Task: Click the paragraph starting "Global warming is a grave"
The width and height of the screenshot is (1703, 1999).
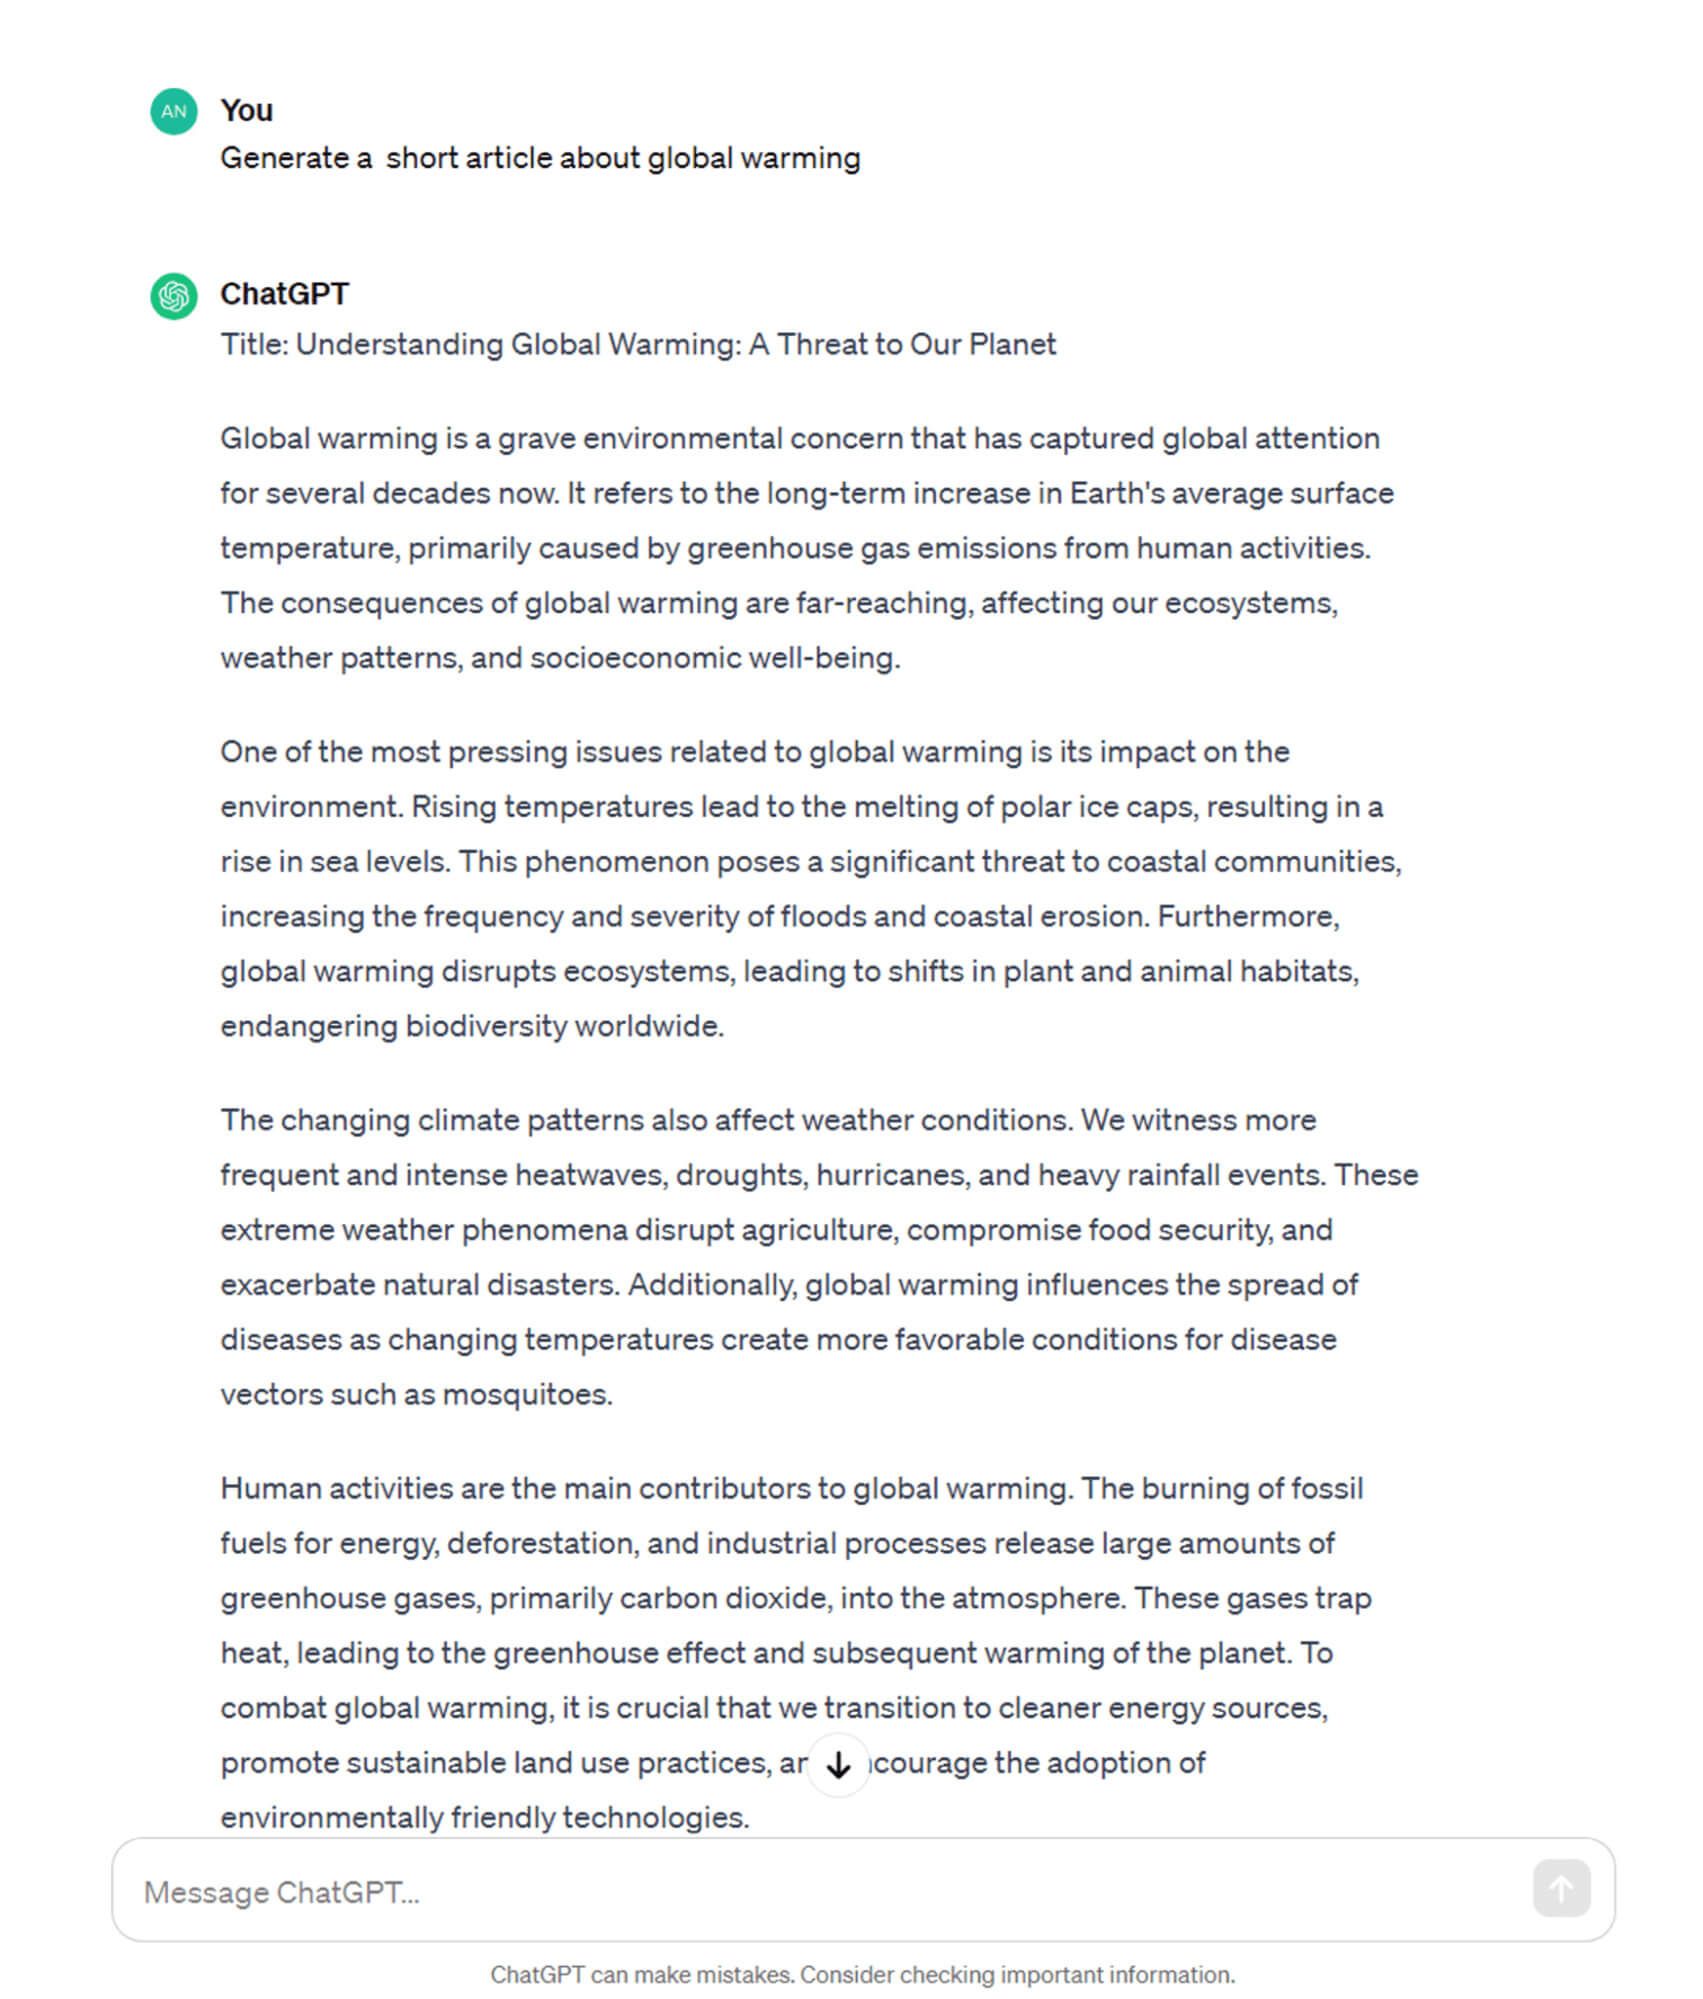Action: coord(807,548)
